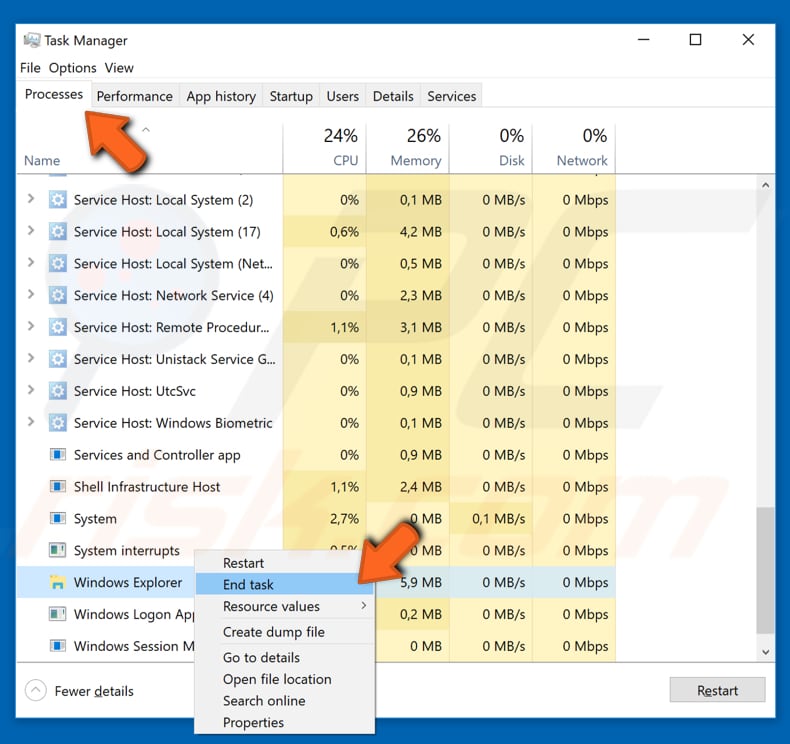Sort by the Network column header
Image resolution: width=790 pixels, height=744 pixels.
[574, 149]
